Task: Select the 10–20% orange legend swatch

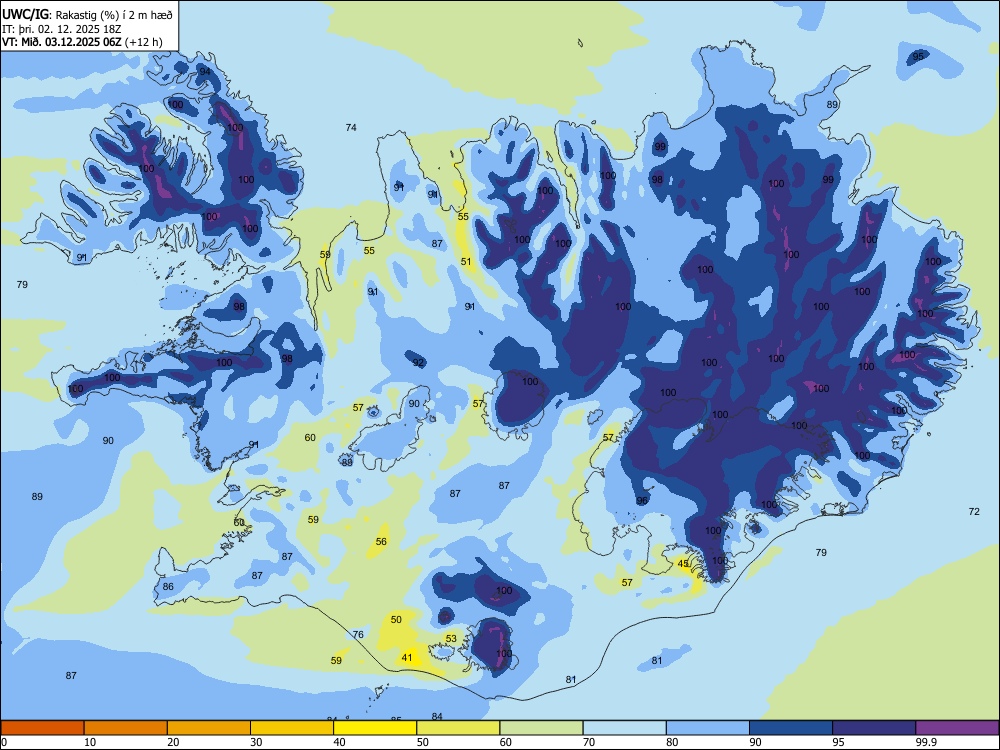Action: pos(126,728)
